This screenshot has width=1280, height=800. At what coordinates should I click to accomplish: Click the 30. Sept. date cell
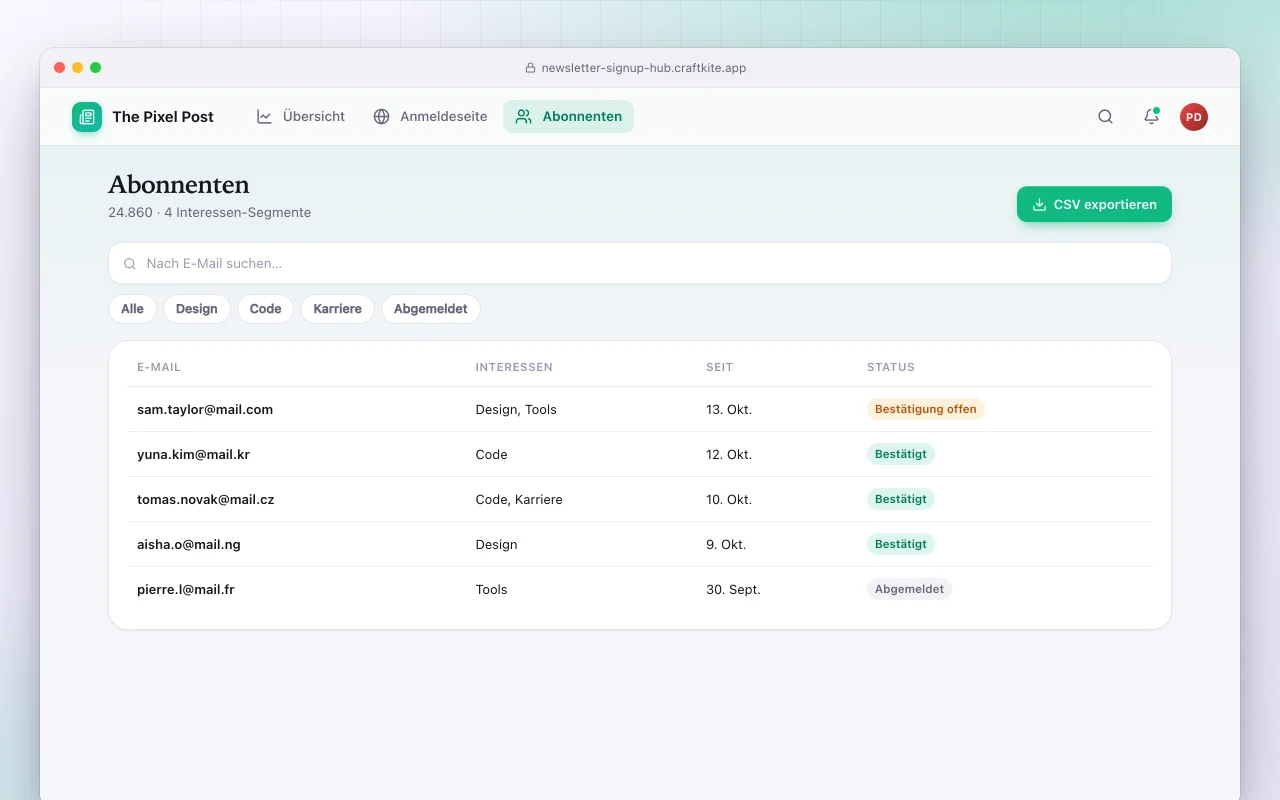tap(733, 589)
